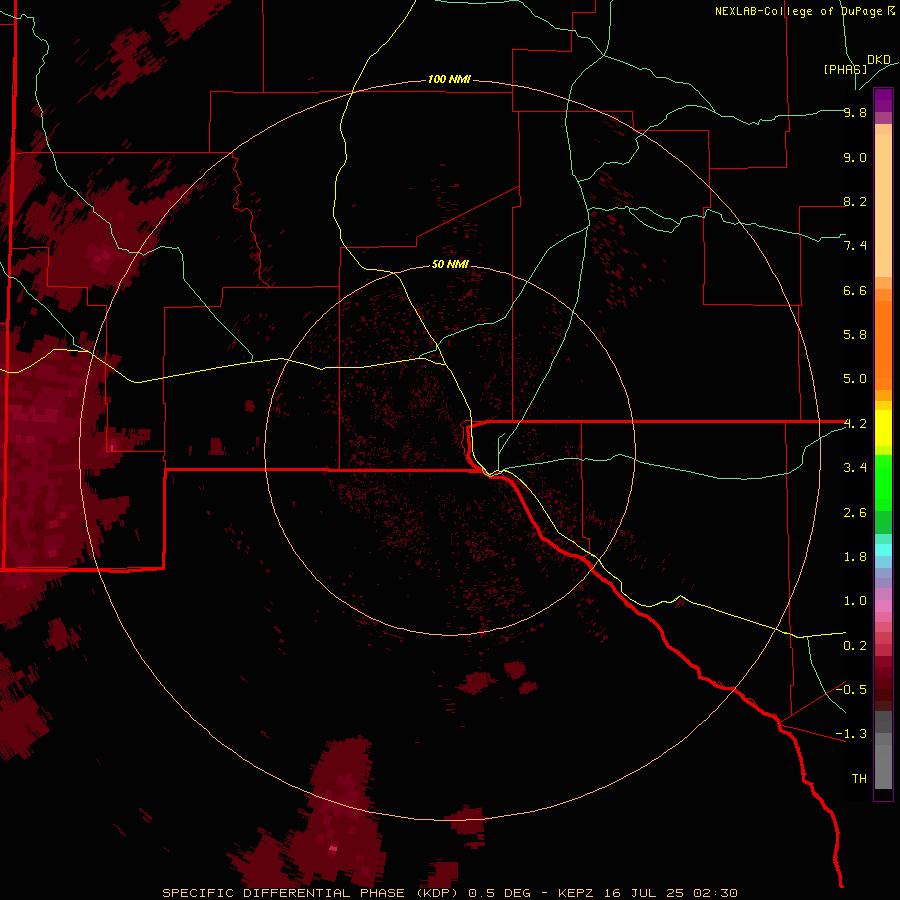
Task: Click the 7.4 value on the color scale
Action: (855, 246)
